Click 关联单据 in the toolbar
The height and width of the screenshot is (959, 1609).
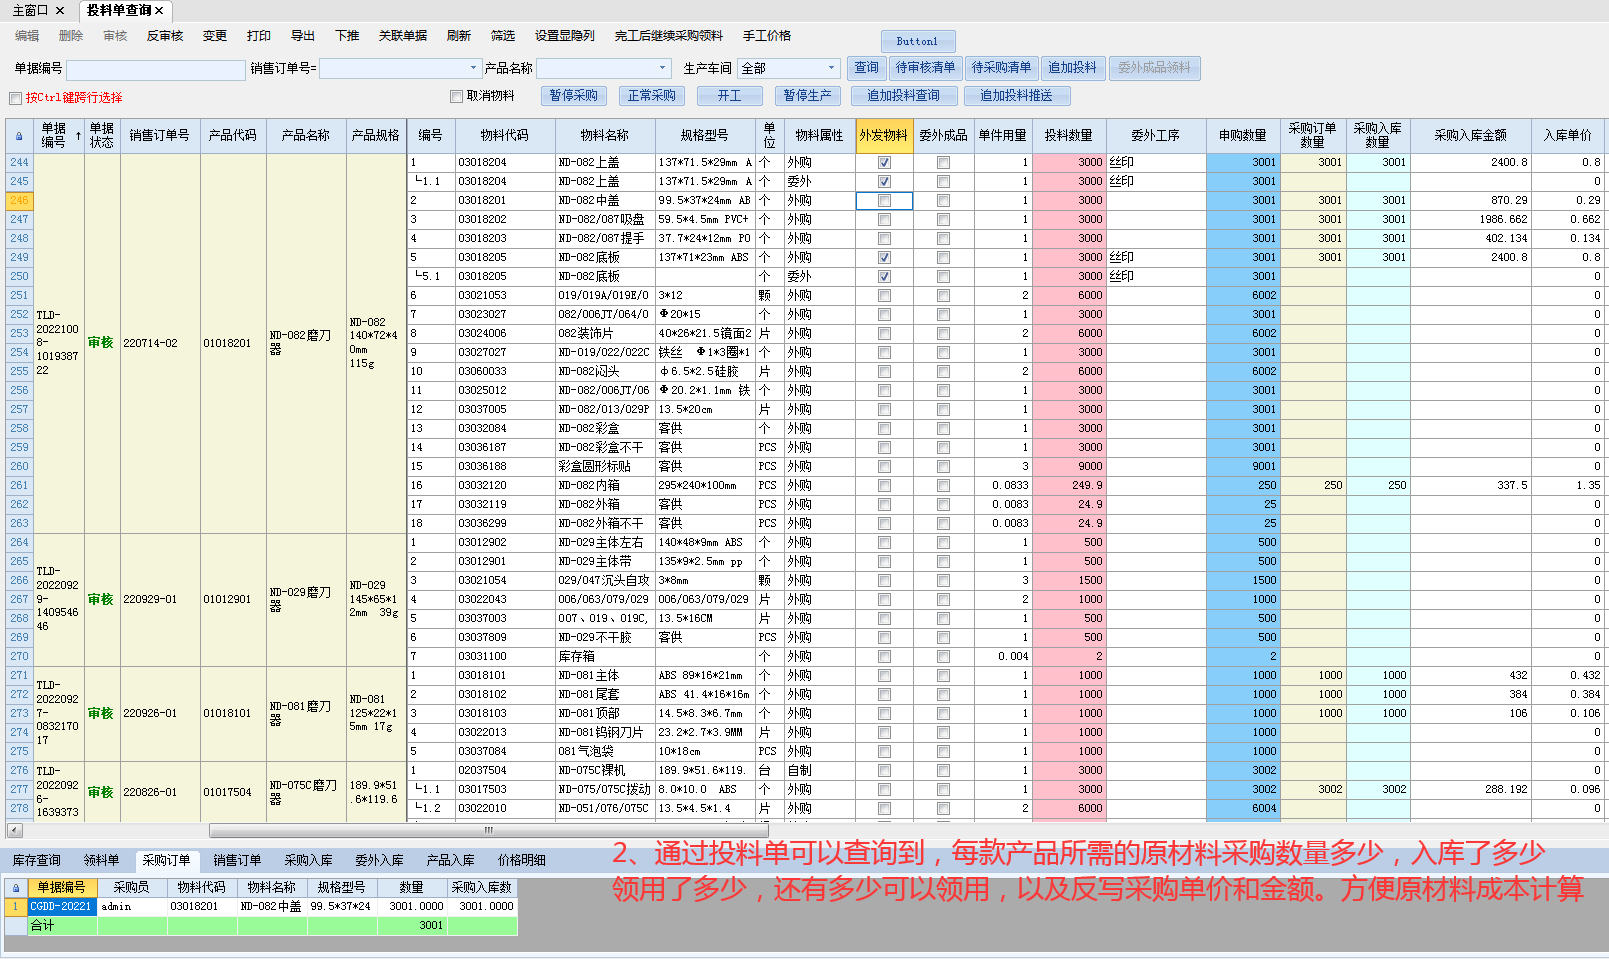coord(403,36)
